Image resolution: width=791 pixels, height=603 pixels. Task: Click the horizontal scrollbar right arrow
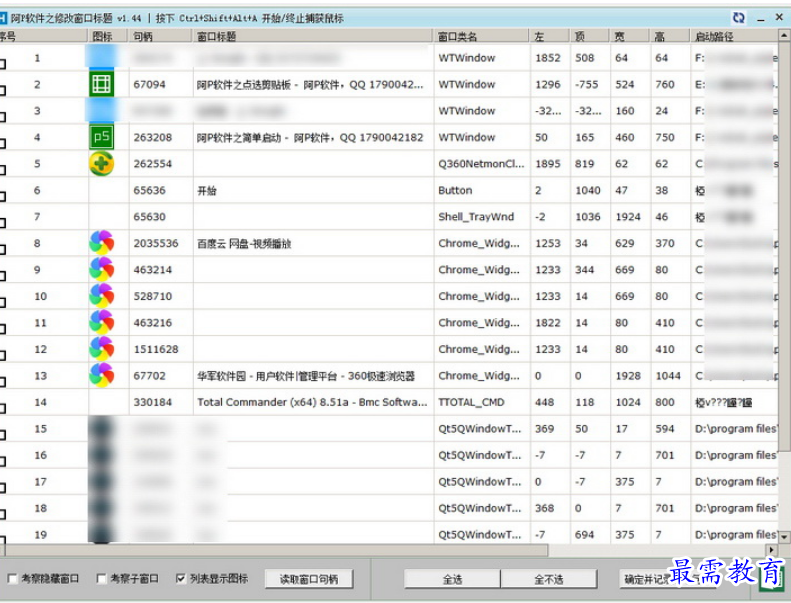[x=771, y=551]
